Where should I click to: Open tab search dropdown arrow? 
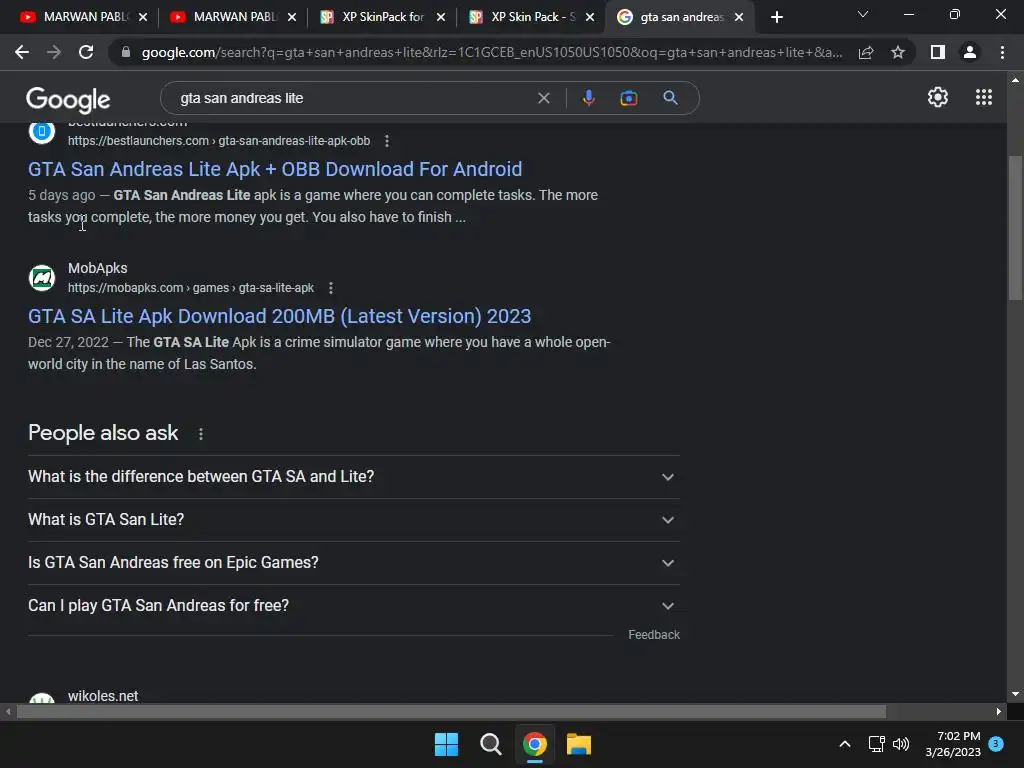click(863, 14)
